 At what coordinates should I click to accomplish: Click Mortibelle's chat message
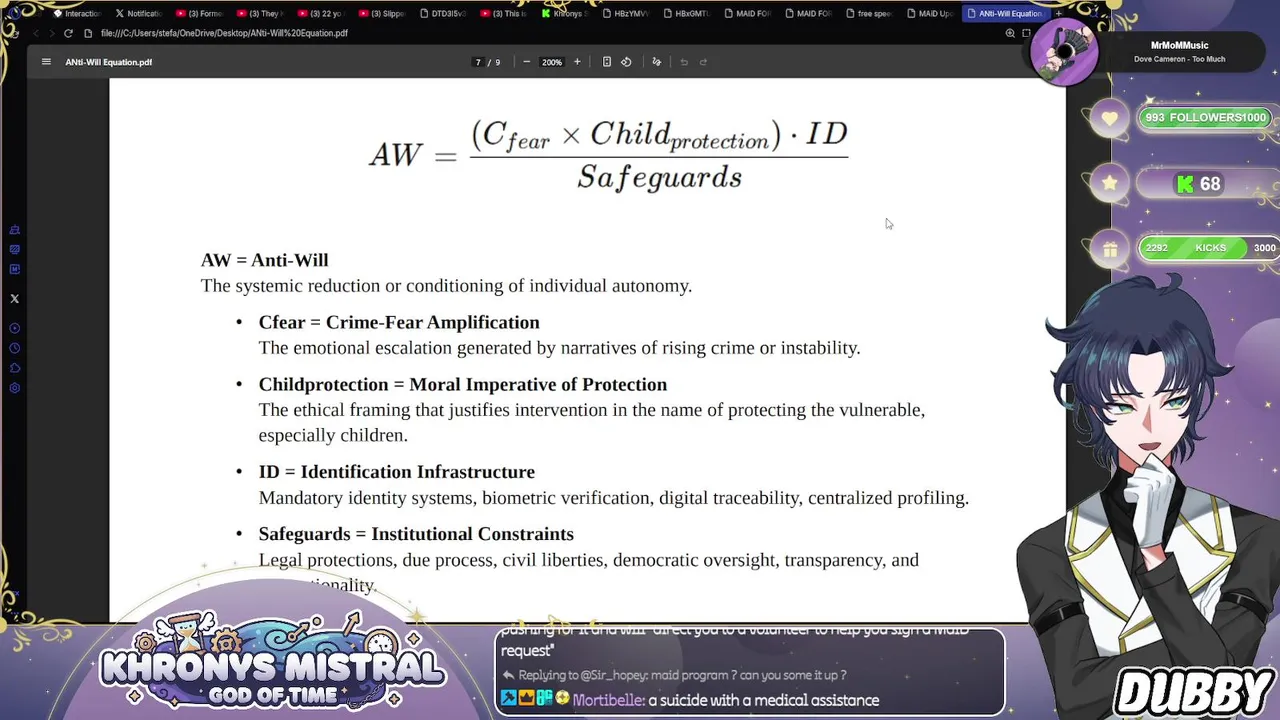click(692, 700)
